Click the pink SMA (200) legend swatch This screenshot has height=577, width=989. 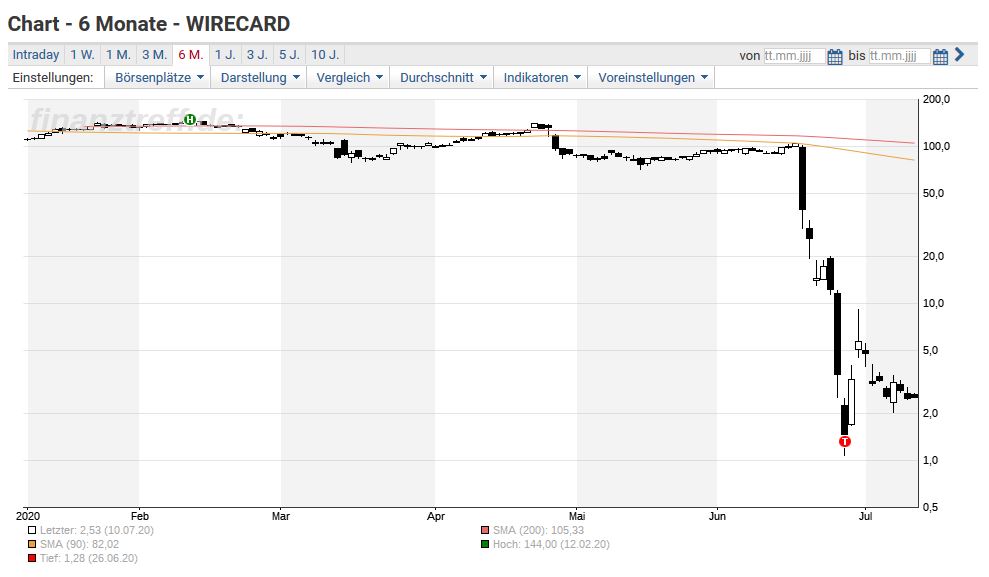[485, 530]
